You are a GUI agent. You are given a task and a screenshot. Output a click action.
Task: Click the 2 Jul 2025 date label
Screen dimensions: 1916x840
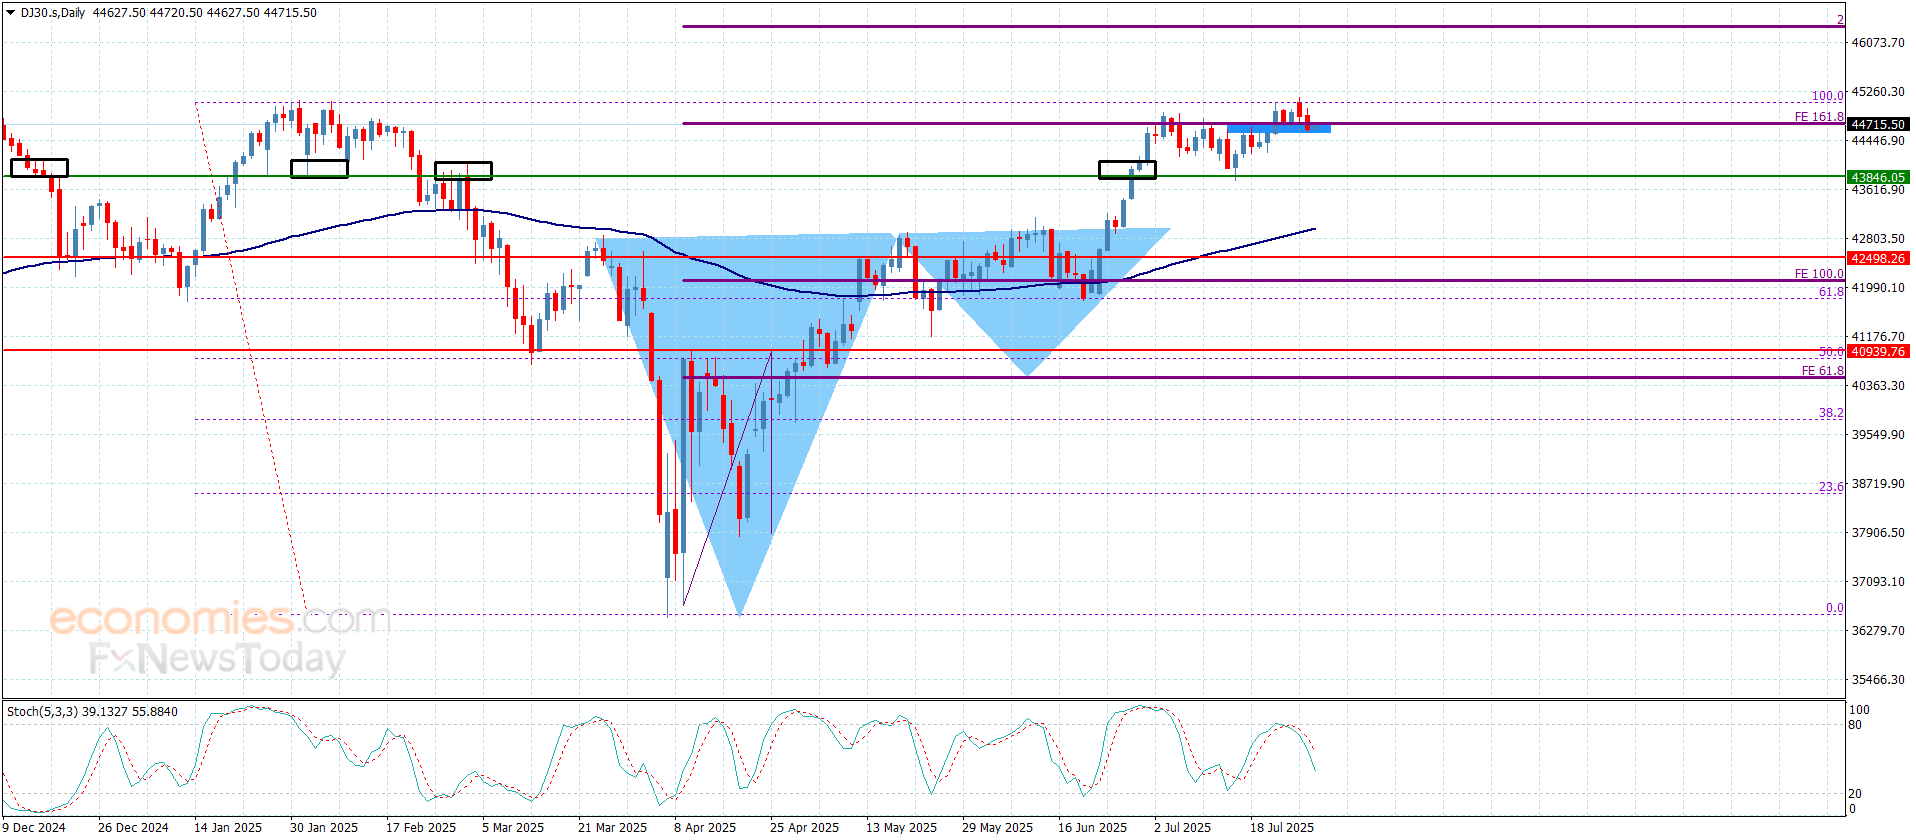(1182, 828)
